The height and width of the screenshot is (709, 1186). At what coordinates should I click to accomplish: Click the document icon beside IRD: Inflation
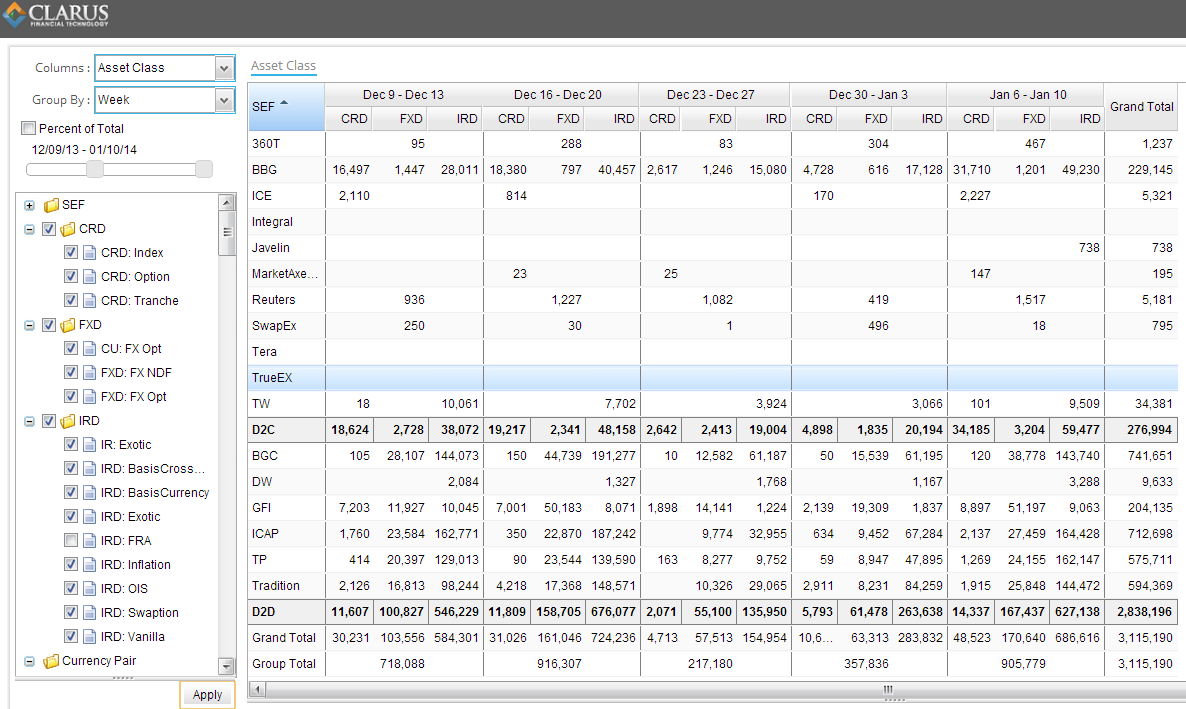click(x=89, y=564)
